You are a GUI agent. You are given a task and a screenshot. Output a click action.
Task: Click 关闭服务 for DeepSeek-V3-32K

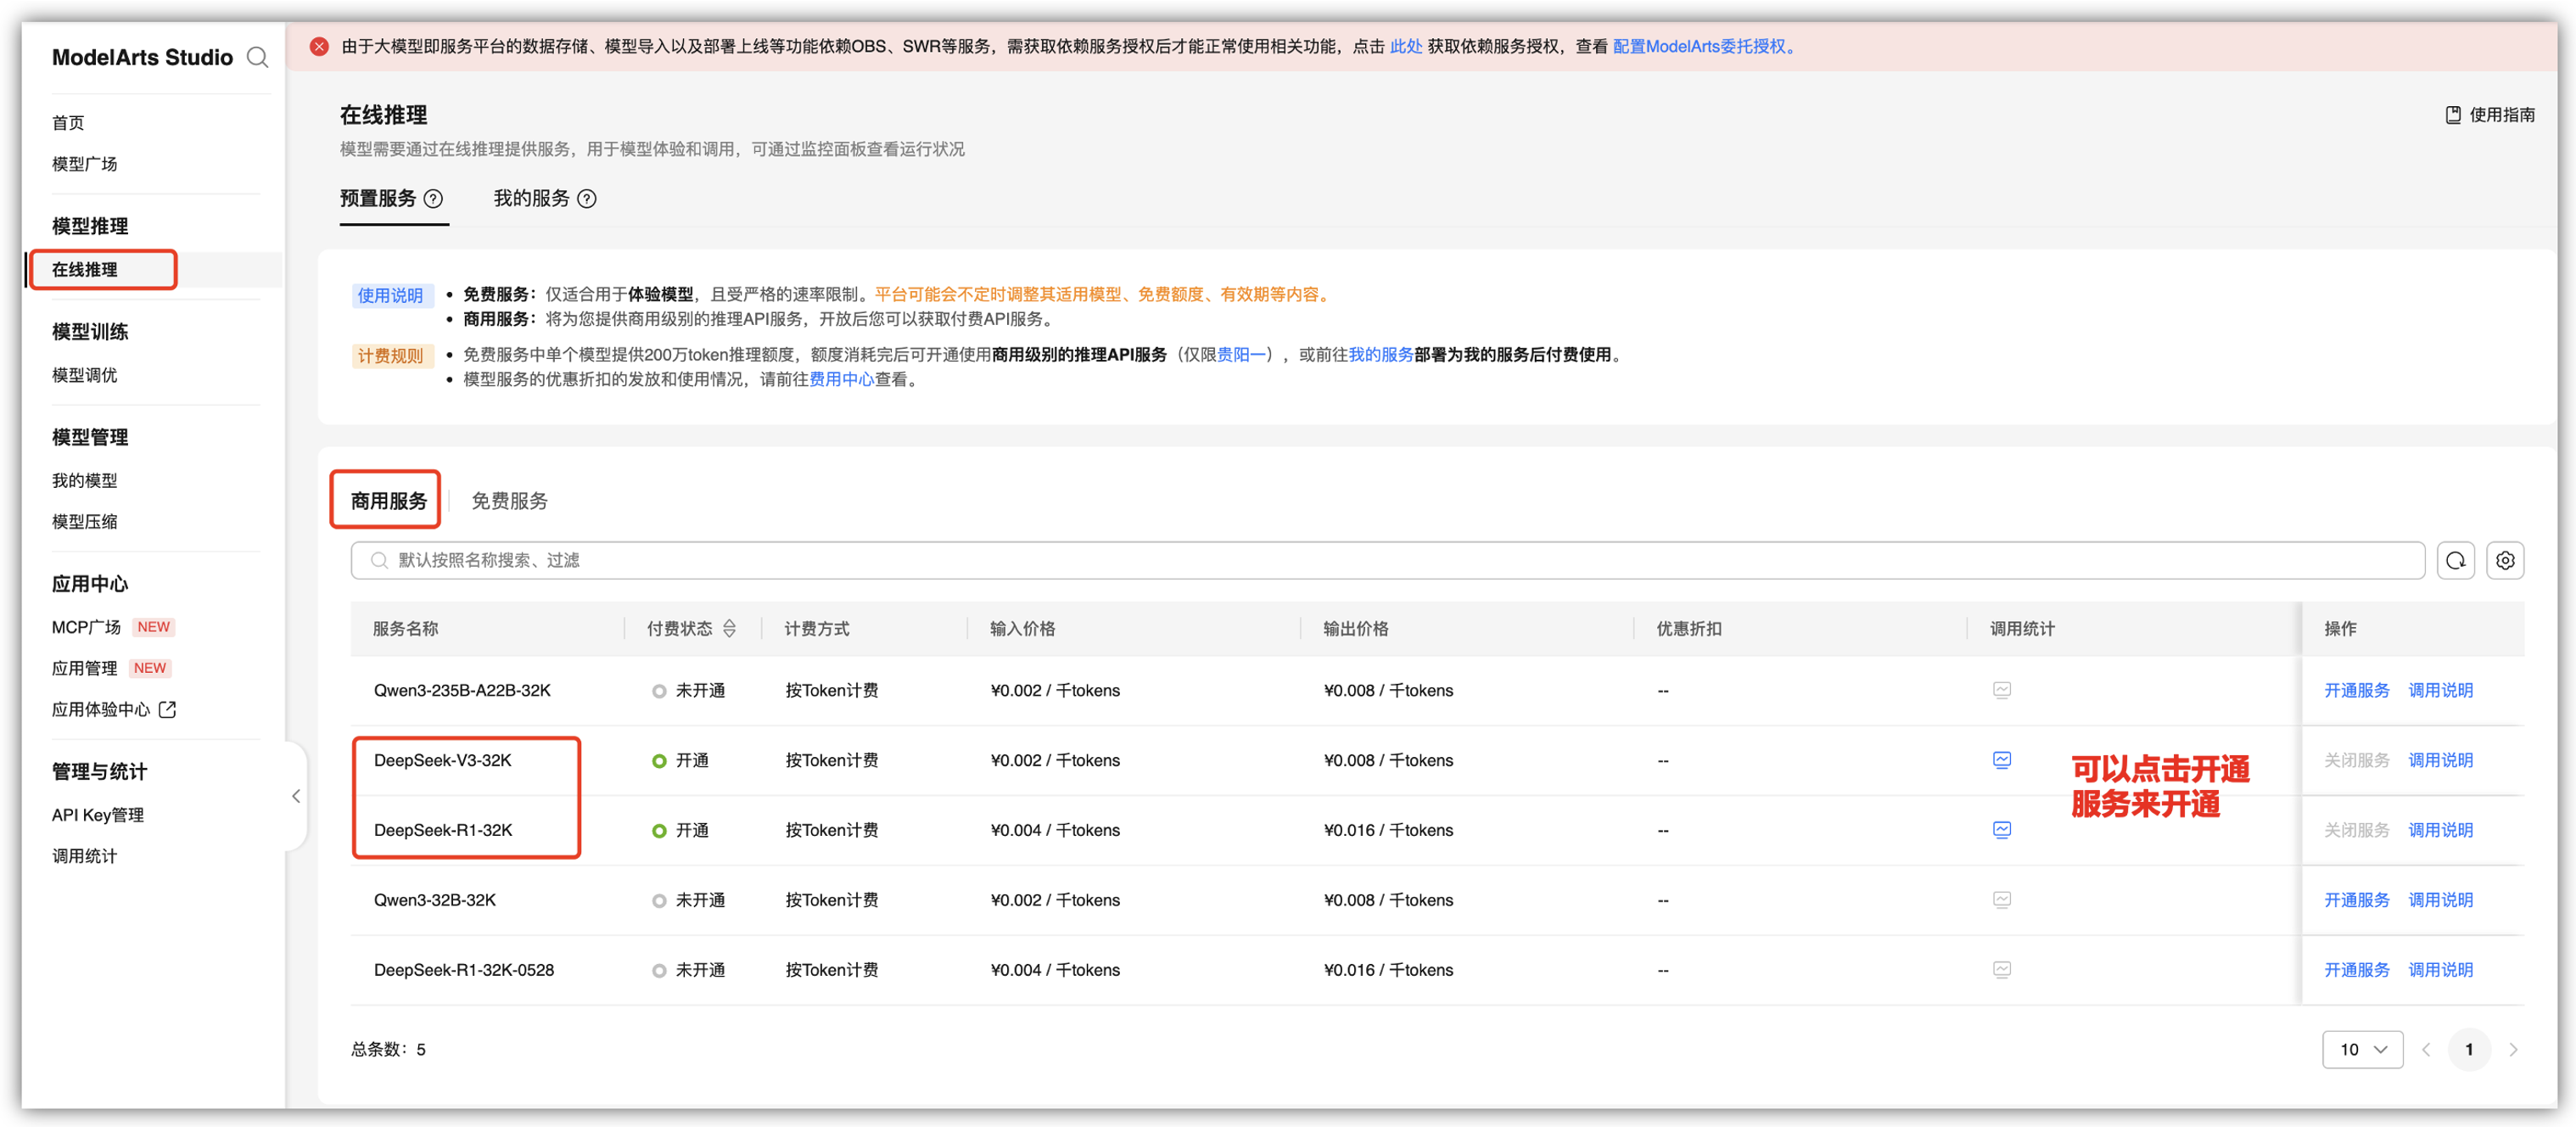click(x=2357, y=761)
